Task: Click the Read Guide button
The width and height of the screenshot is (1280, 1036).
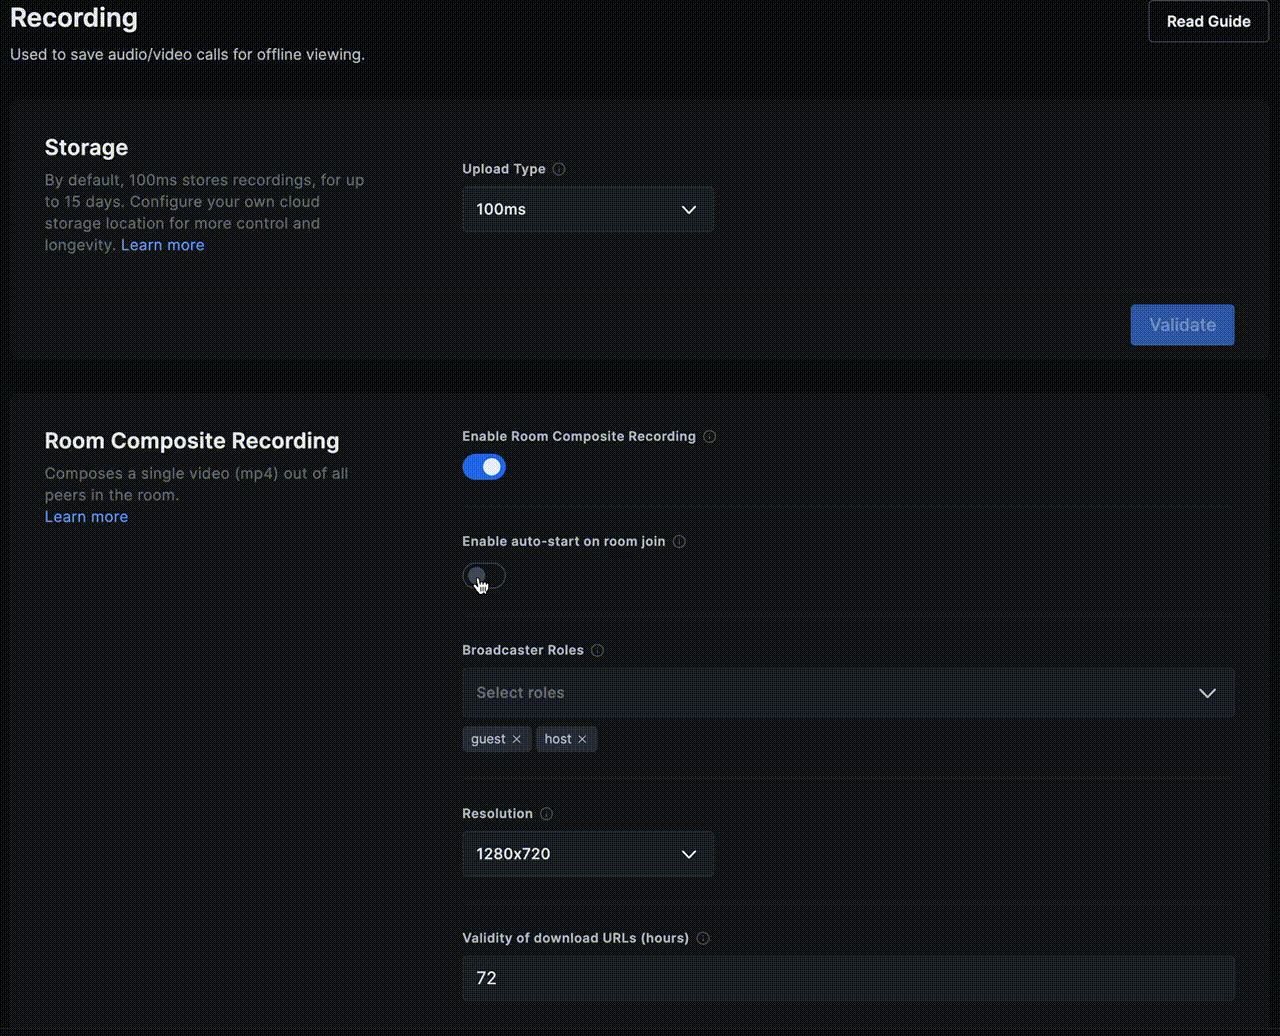Action: pos(1208,21)
